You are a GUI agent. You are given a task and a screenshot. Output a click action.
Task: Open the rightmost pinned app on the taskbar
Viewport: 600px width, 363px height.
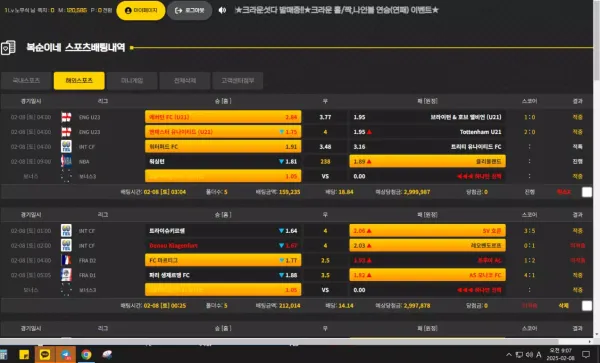coord(107,355)
